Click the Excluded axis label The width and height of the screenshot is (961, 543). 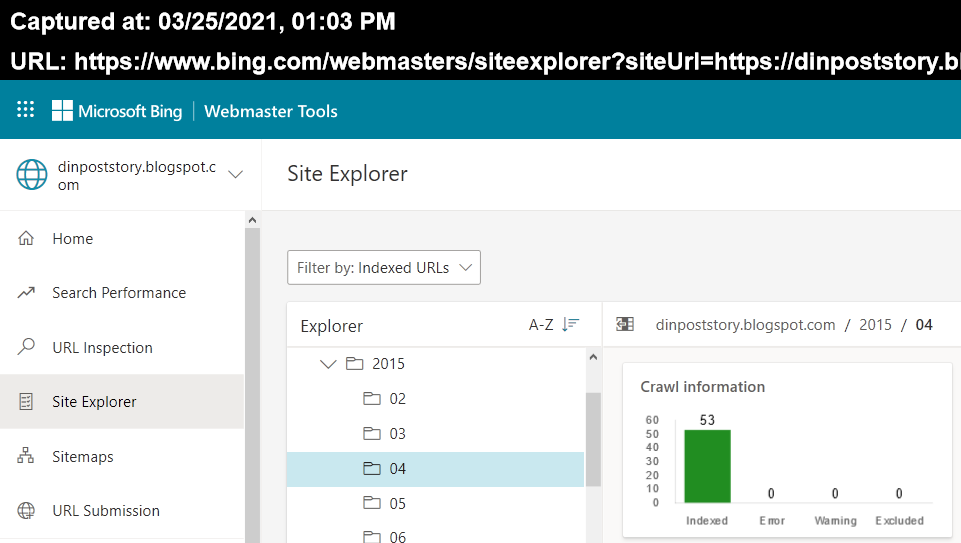(899, 520)
